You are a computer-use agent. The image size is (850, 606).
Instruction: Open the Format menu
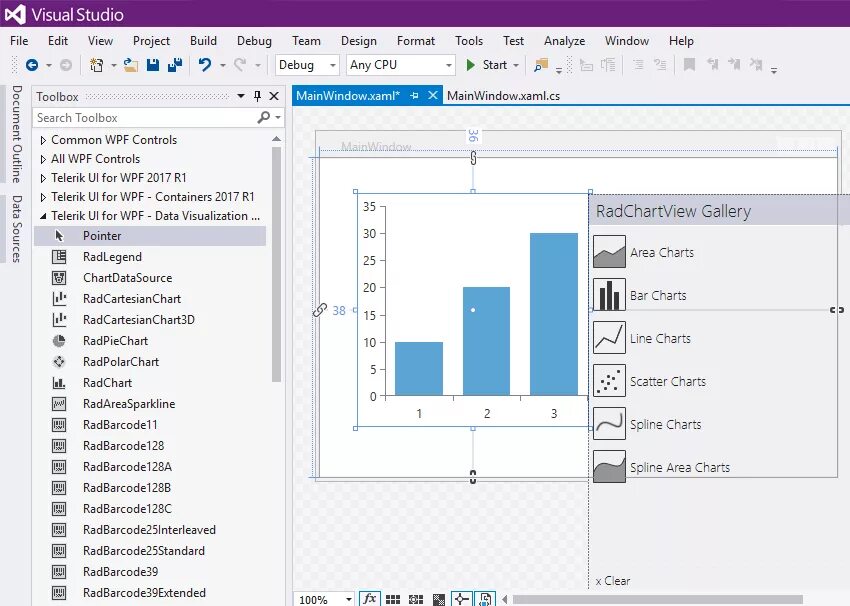tap(416, 41)
